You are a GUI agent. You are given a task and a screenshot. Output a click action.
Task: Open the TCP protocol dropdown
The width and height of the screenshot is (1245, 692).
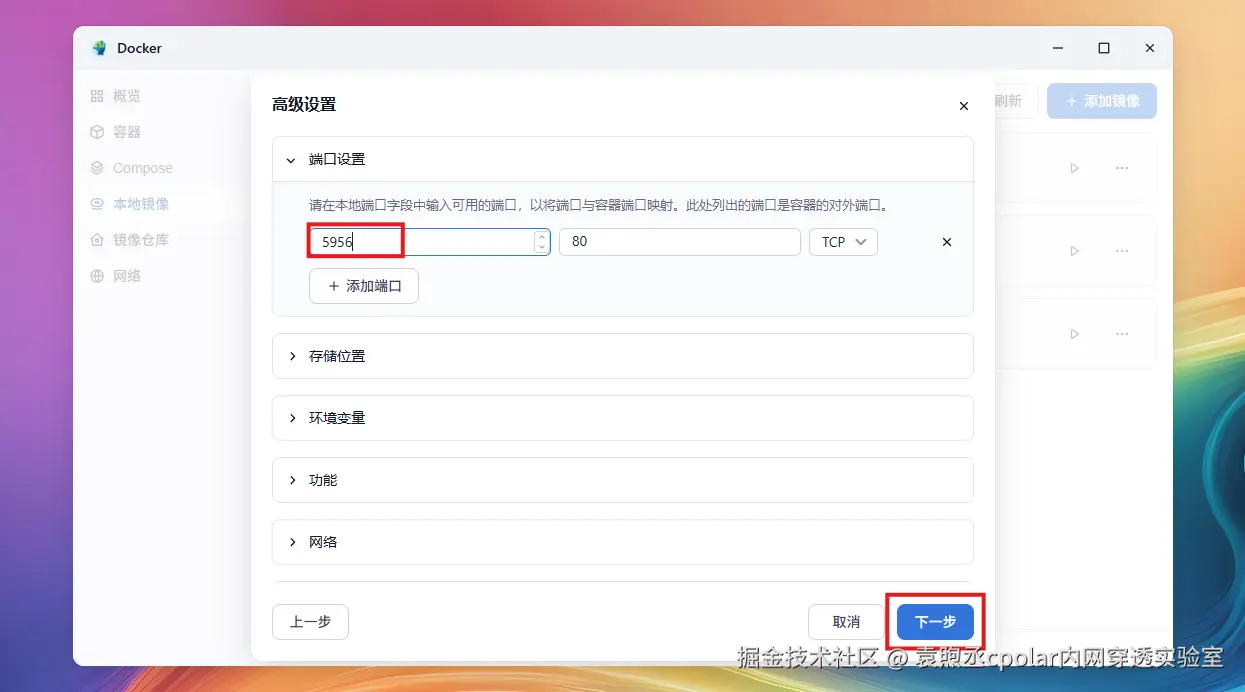pos(843,241)
